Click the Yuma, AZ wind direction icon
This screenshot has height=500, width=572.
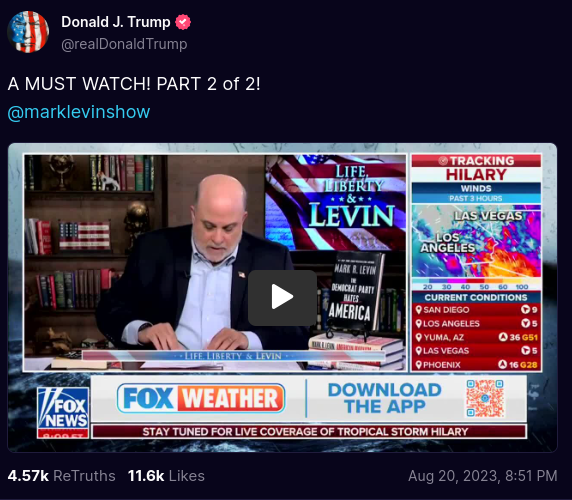[x=503, y=337]
